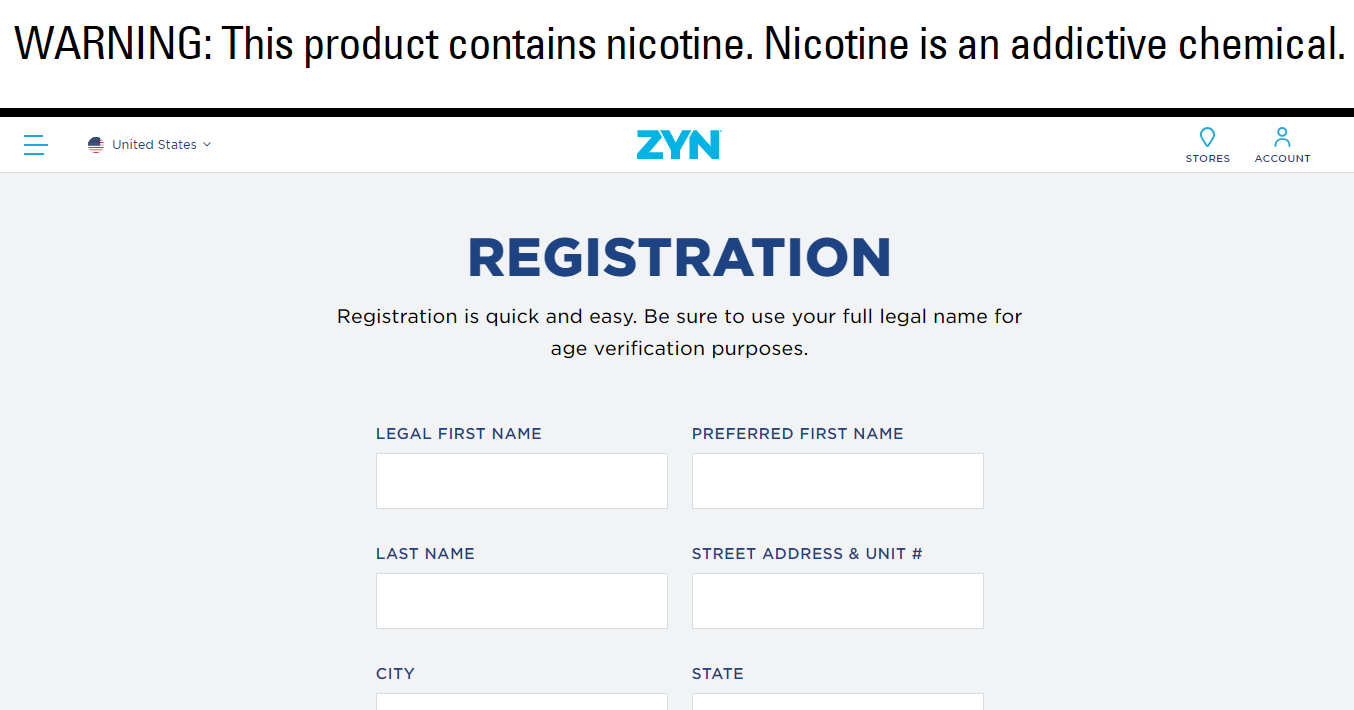Click the LEGAL FIRST NAME label
This screenshot has width=1354, height=710.
point(458,434)
